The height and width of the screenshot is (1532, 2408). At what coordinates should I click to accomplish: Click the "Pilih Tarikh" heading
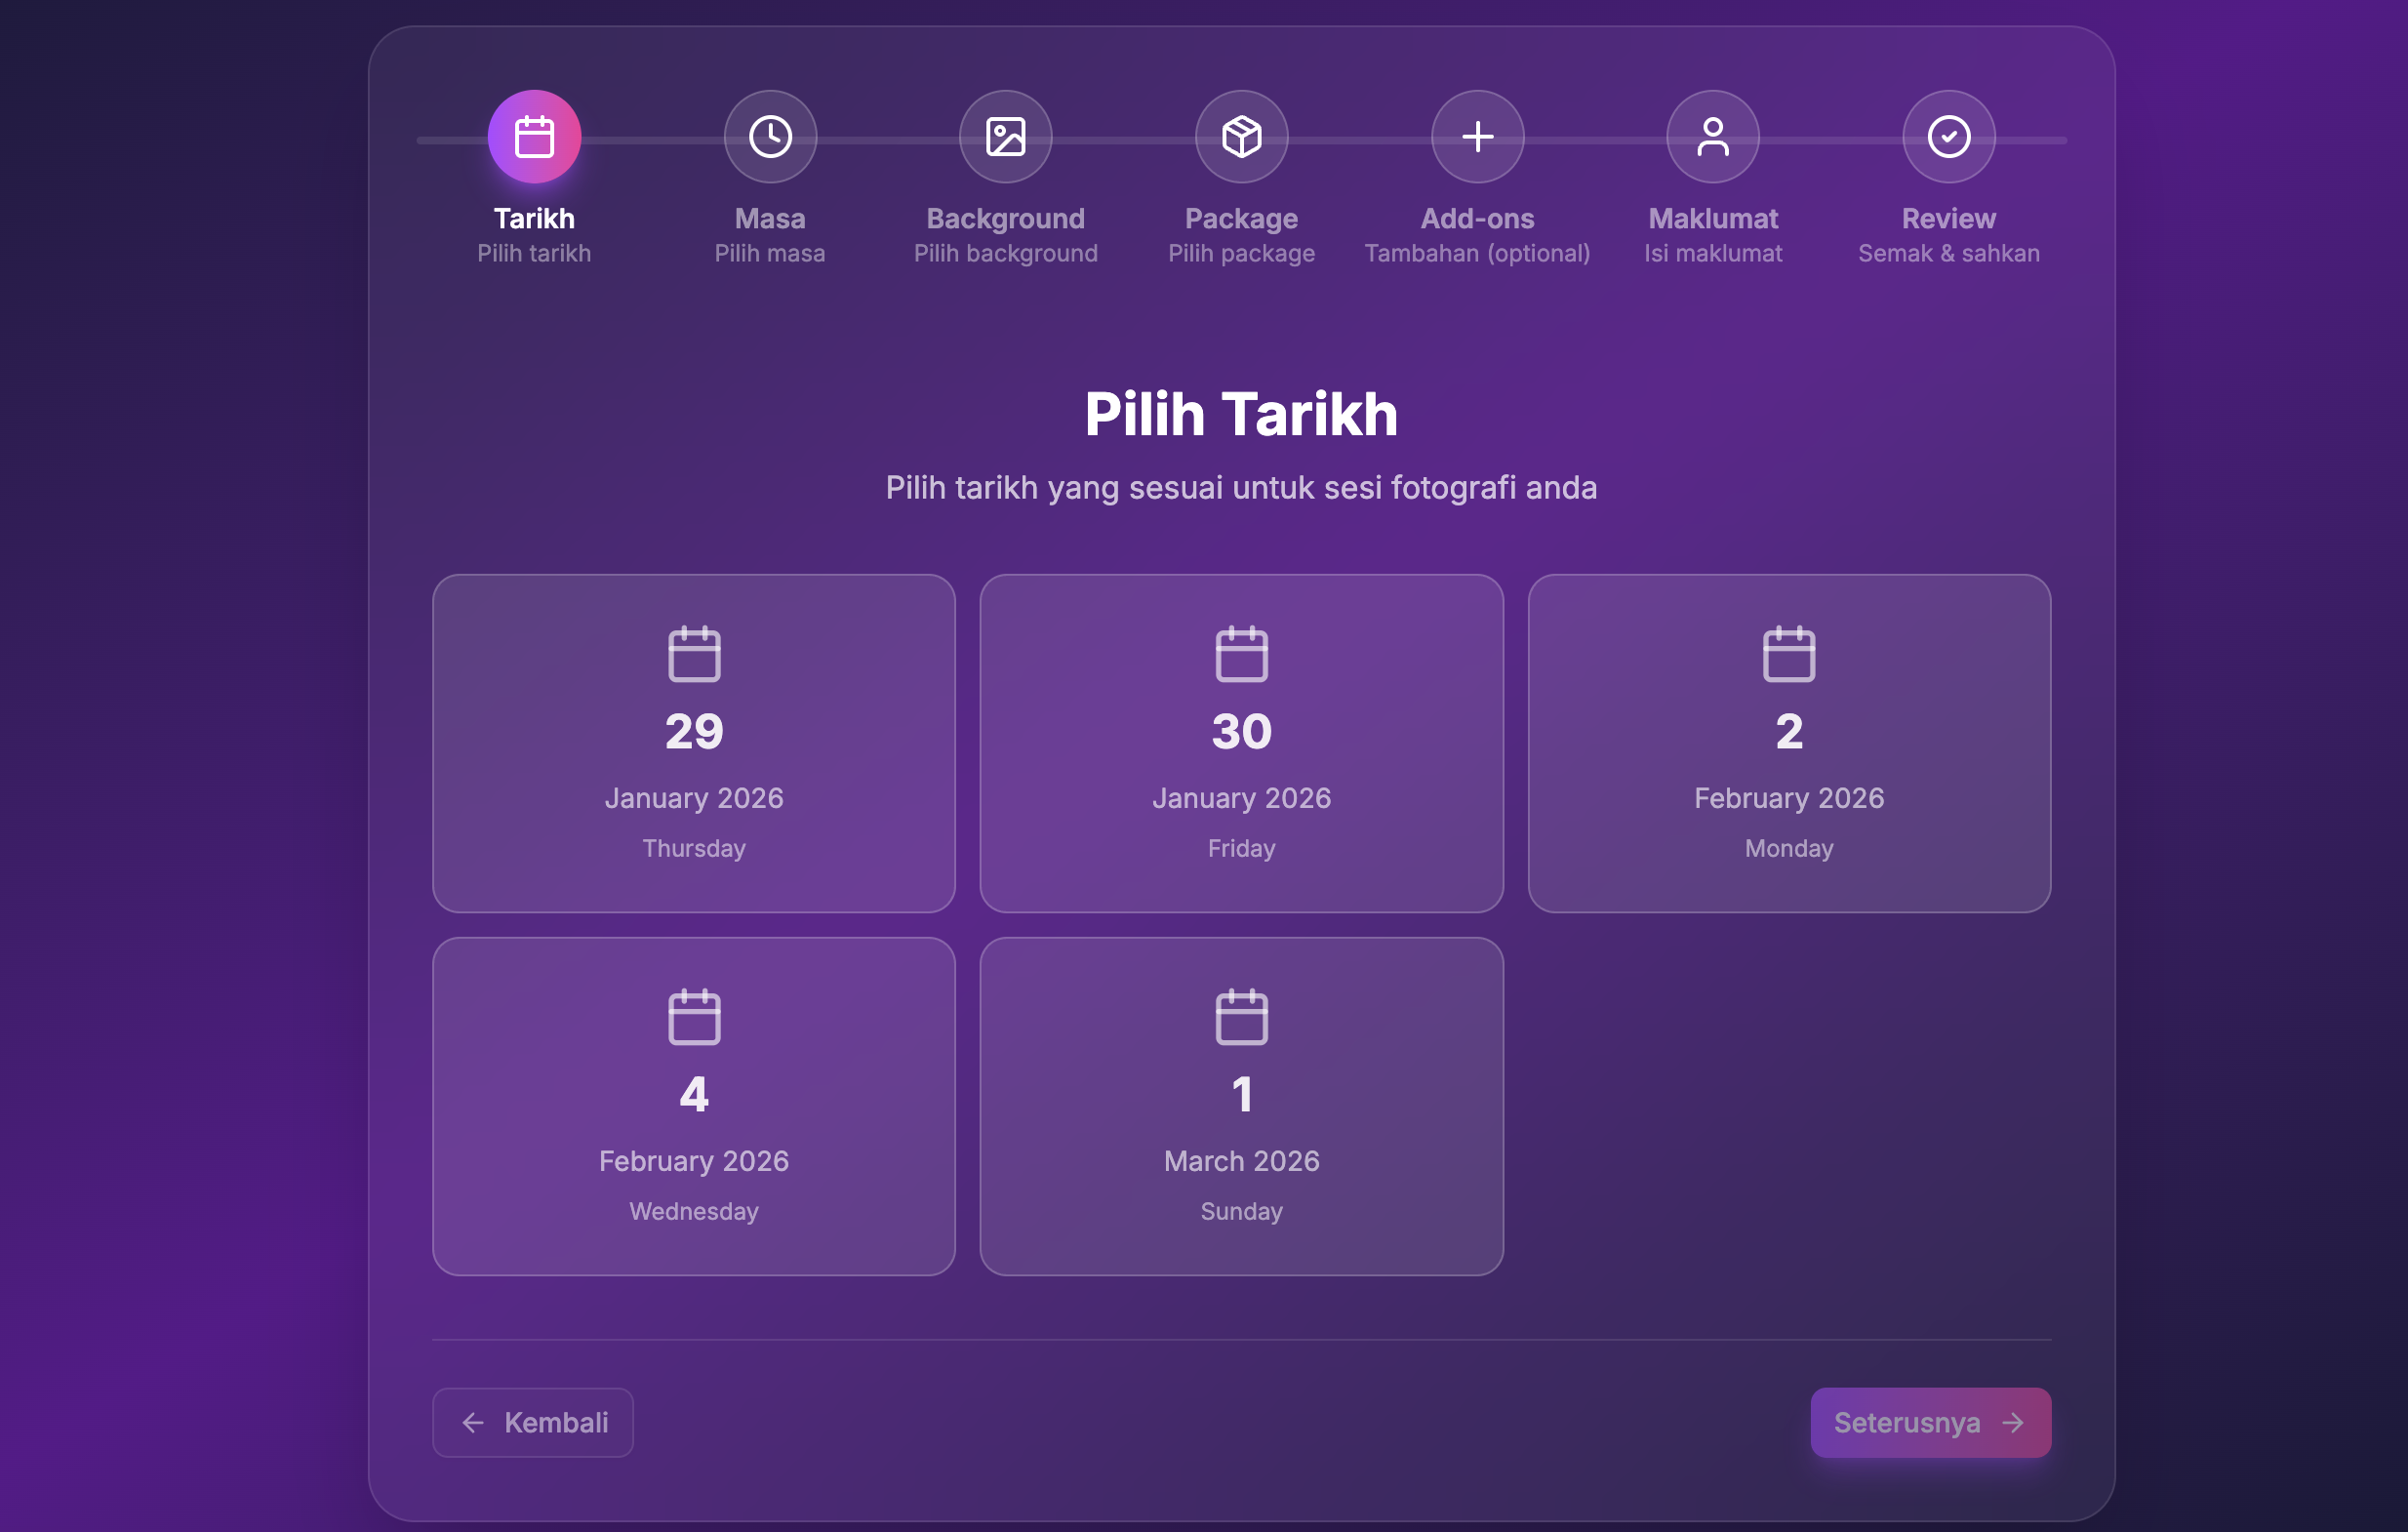point(1241,414)
